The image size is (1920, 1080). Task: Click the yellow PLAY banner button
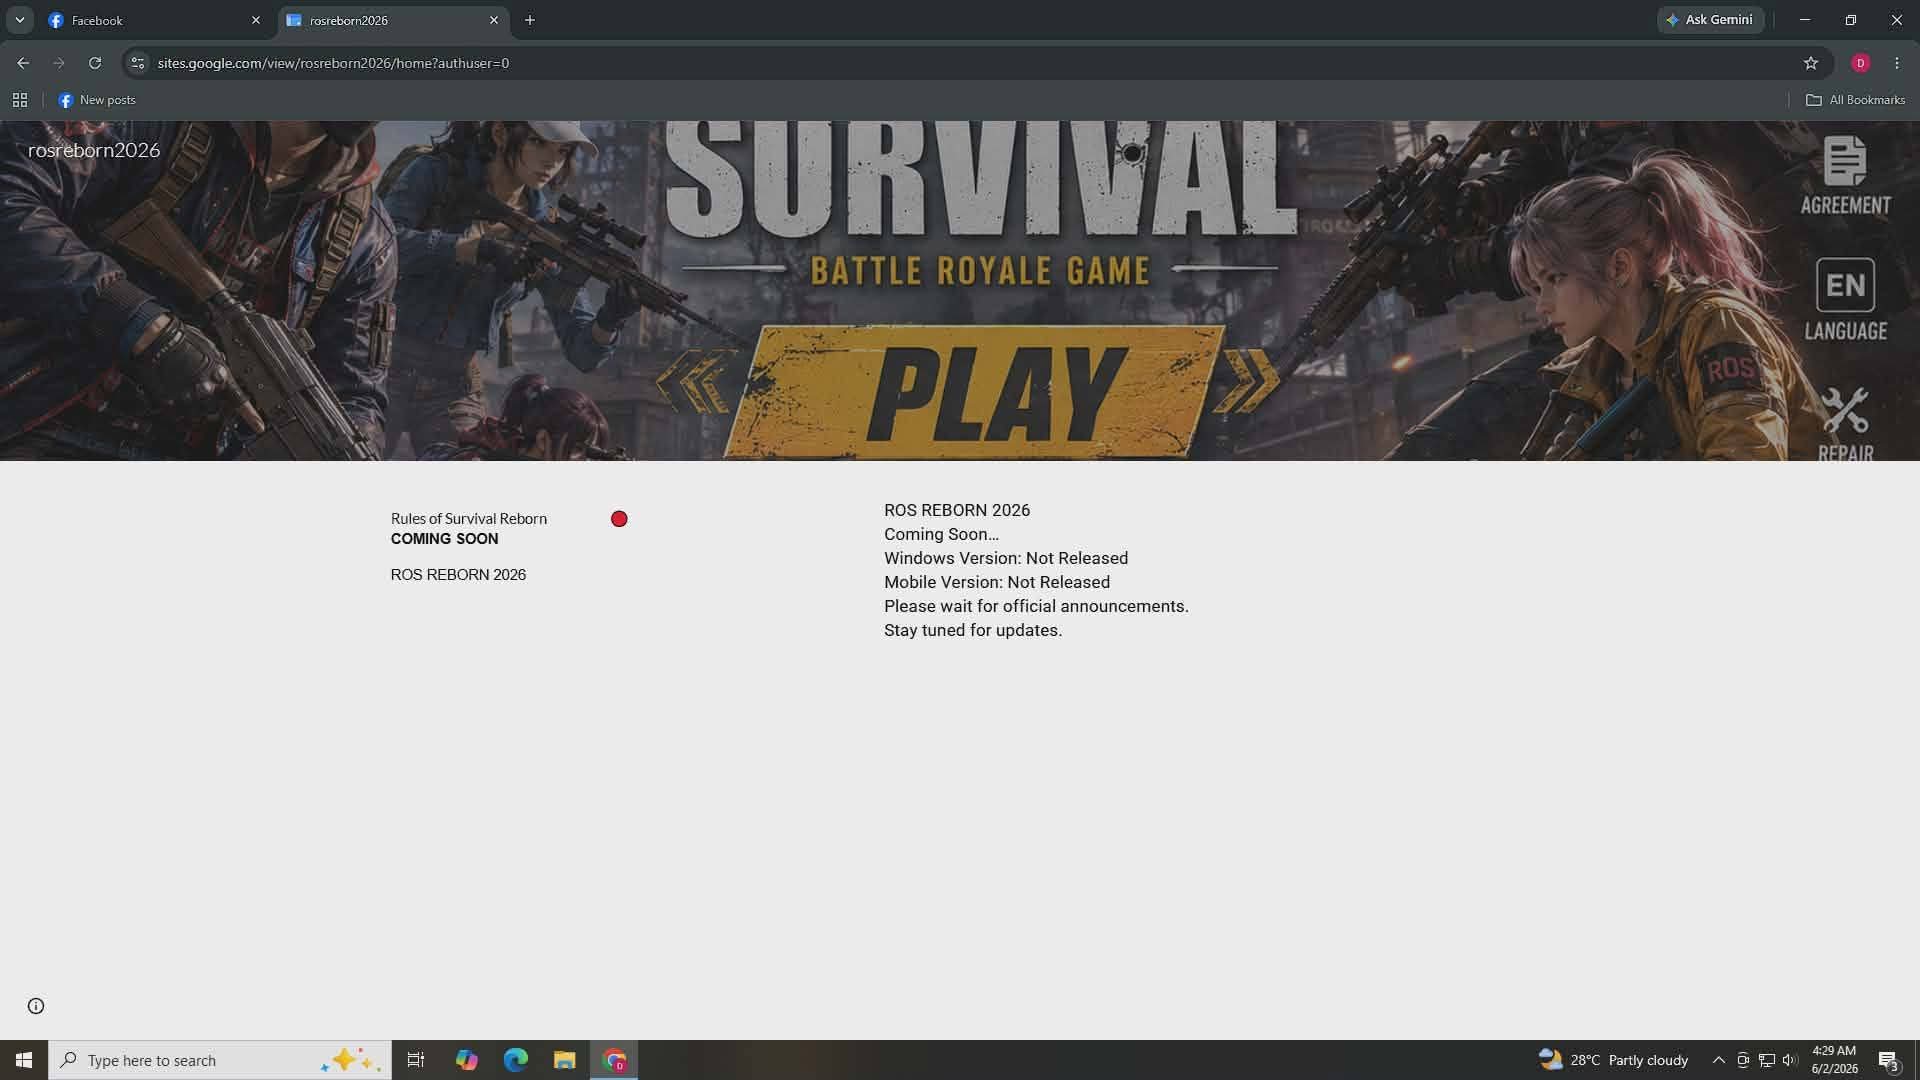coord(975,392)
